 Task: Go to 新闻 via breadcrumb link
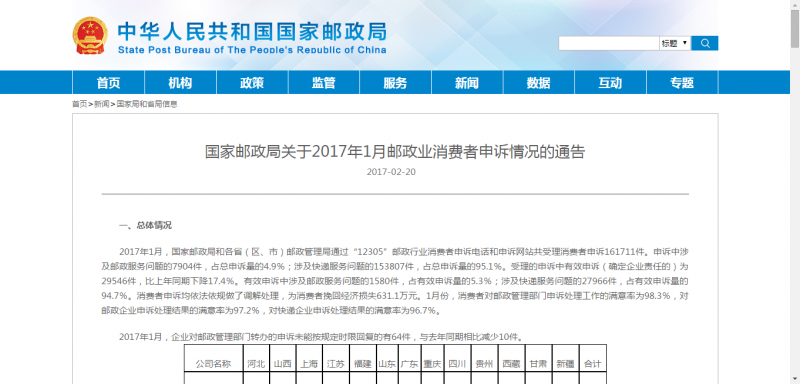[x=102, y=104]
